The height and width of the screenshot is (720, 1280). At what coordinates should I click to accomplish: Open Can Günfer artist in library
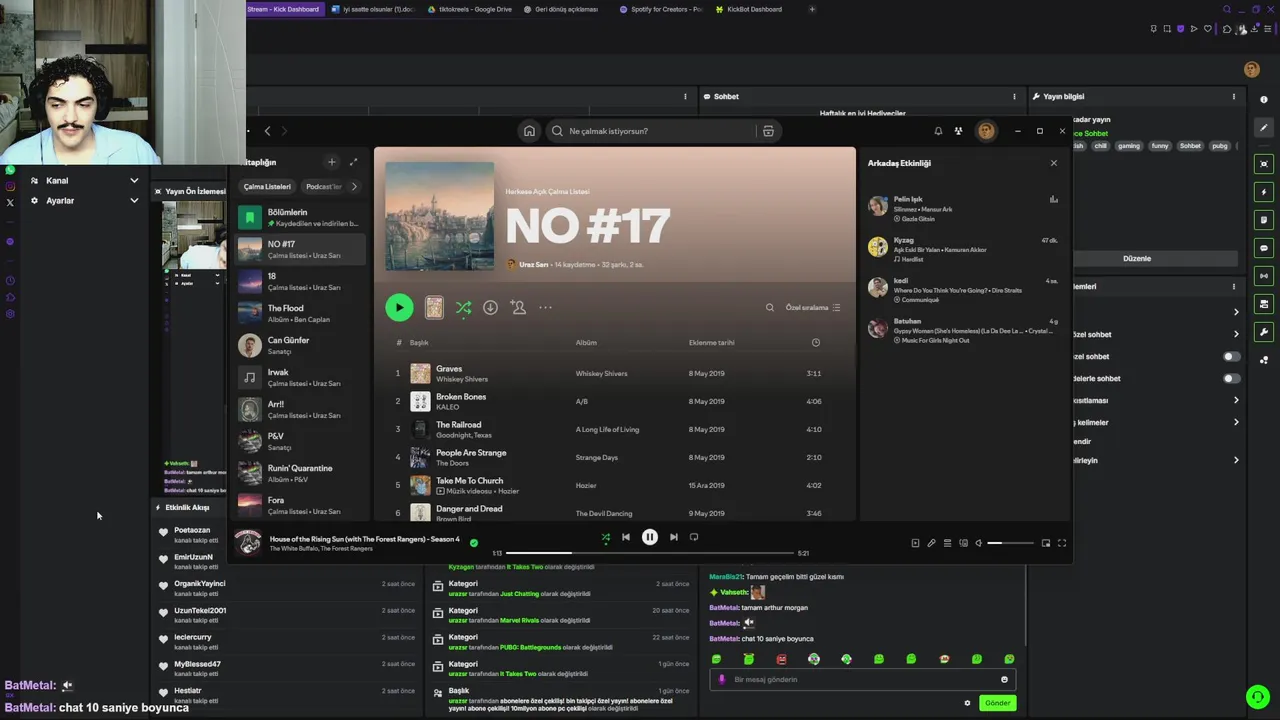coord(301,345)
